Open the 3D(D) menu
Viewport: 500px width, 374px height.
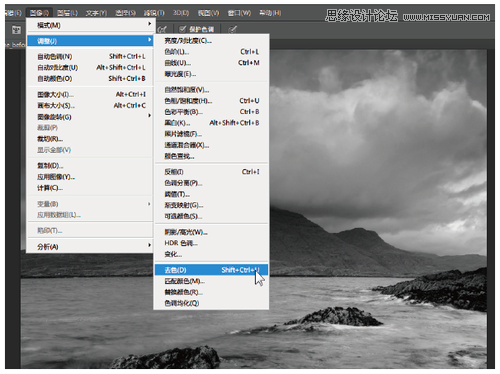click(181, 13)
